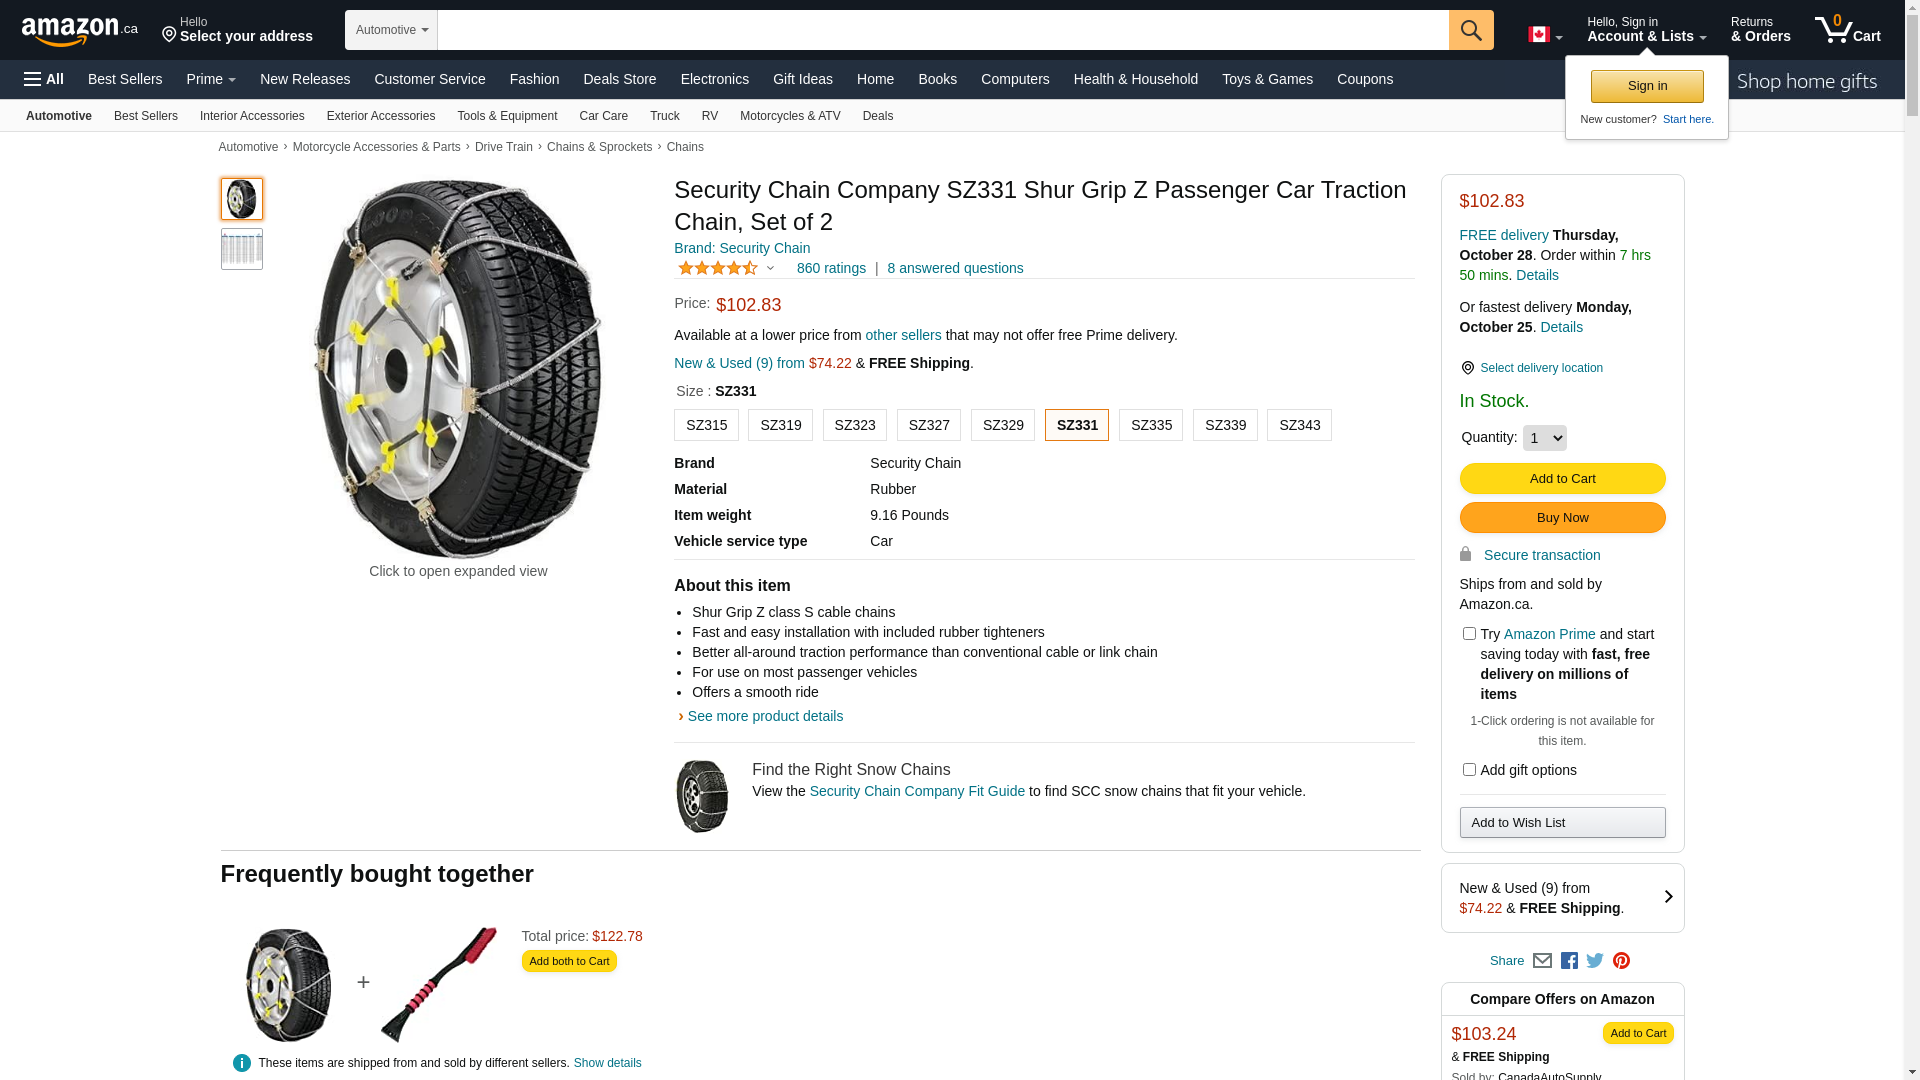The width and height of the screenshot is (1920, 1080).
Task: Select the second product thumbnail image
Action: coord(242,249)
